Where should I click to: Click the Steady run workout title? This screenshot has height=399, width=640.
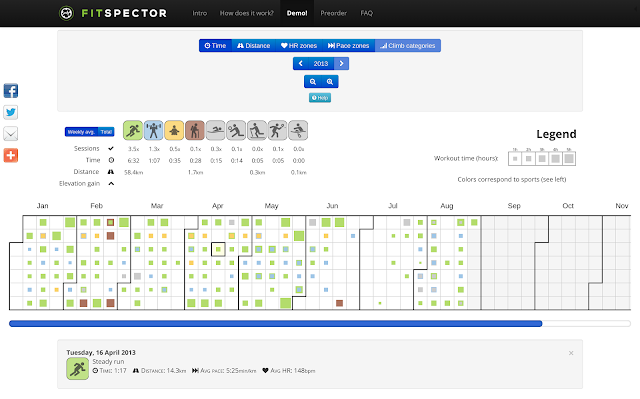(x=108, y=361)
